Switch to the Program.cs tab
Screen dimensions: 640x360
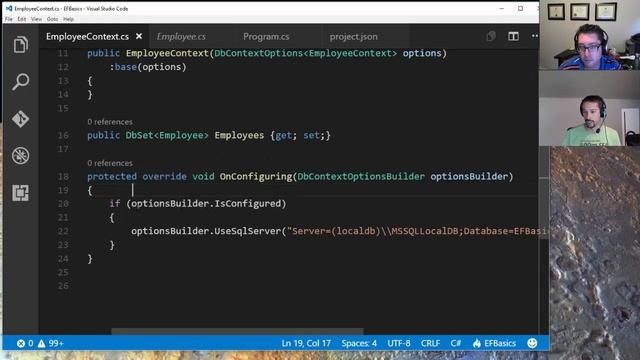tap(266, 37)
